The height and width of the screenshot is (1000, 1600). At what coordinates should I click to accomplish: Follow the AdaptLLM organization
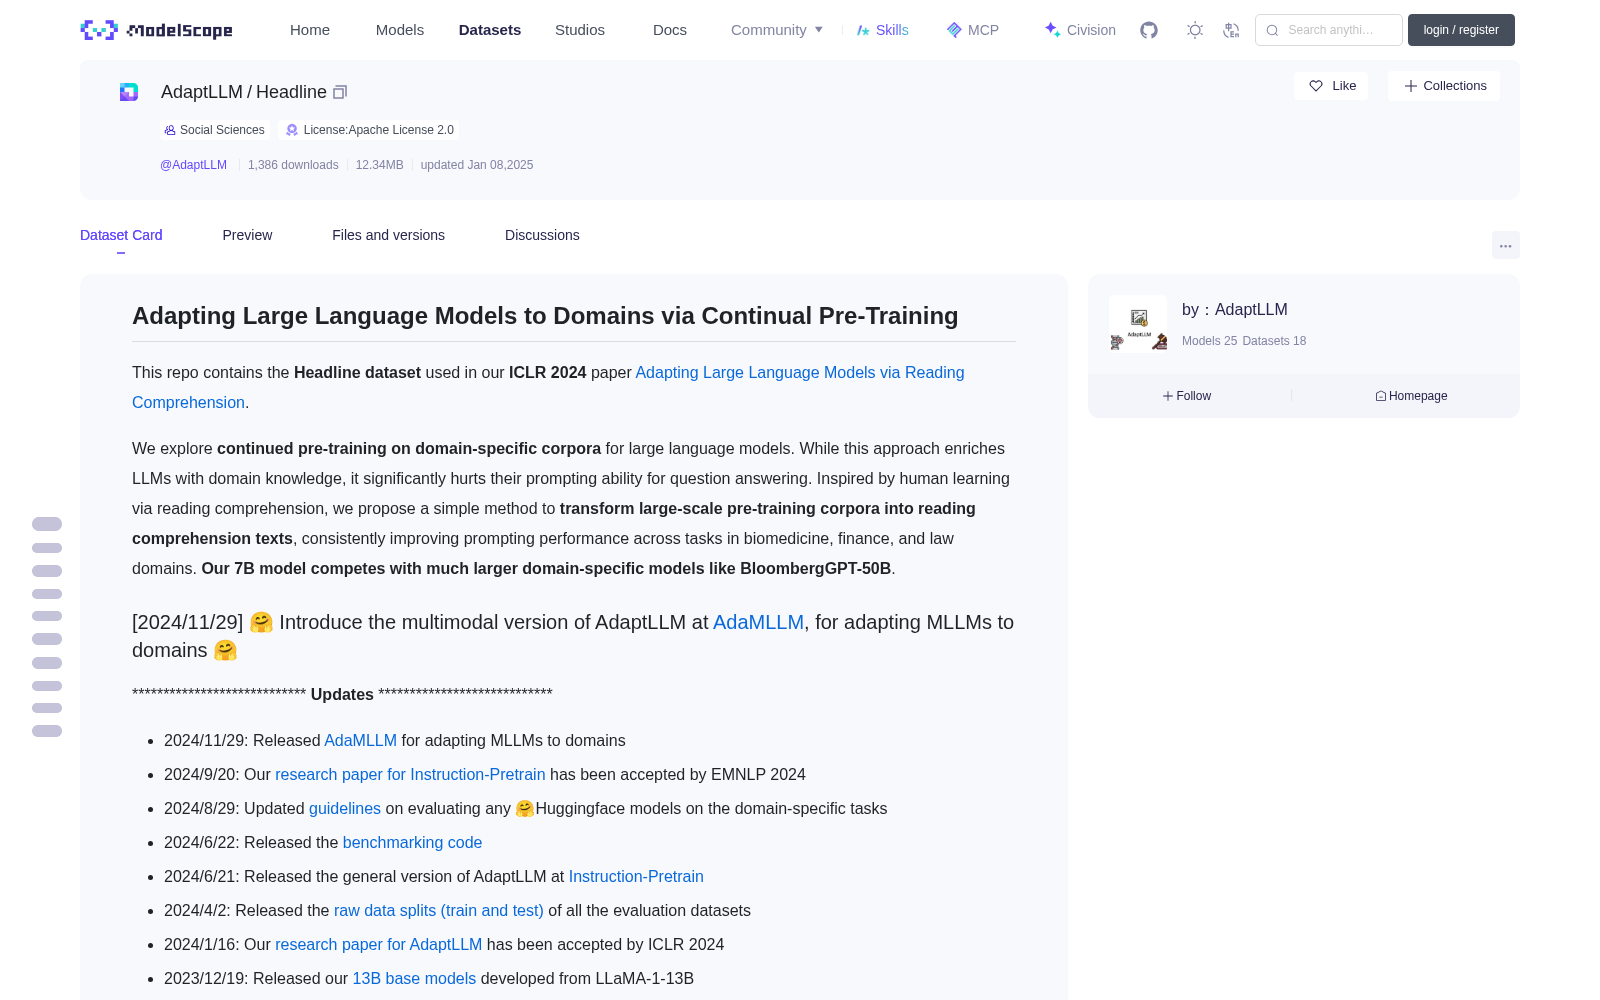pyautogui.click(x=1187, y=396)
